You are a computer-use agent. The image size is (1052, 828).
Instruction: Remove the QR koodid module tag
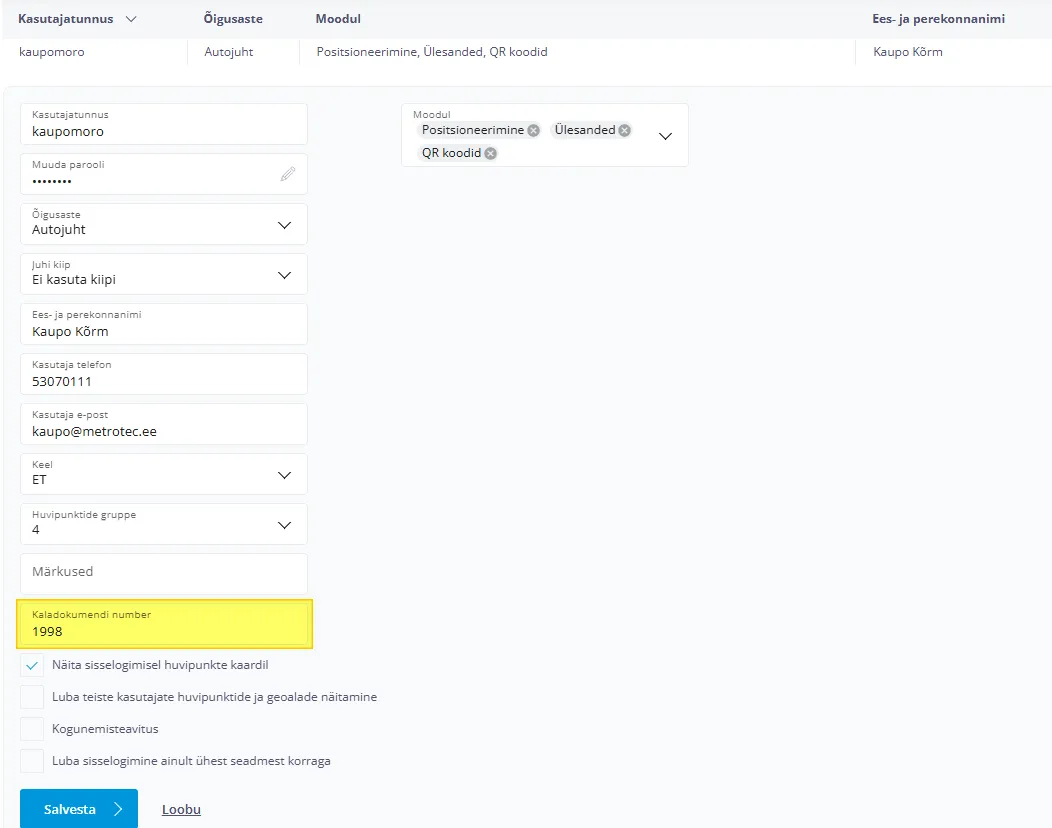tap(490, 153)
